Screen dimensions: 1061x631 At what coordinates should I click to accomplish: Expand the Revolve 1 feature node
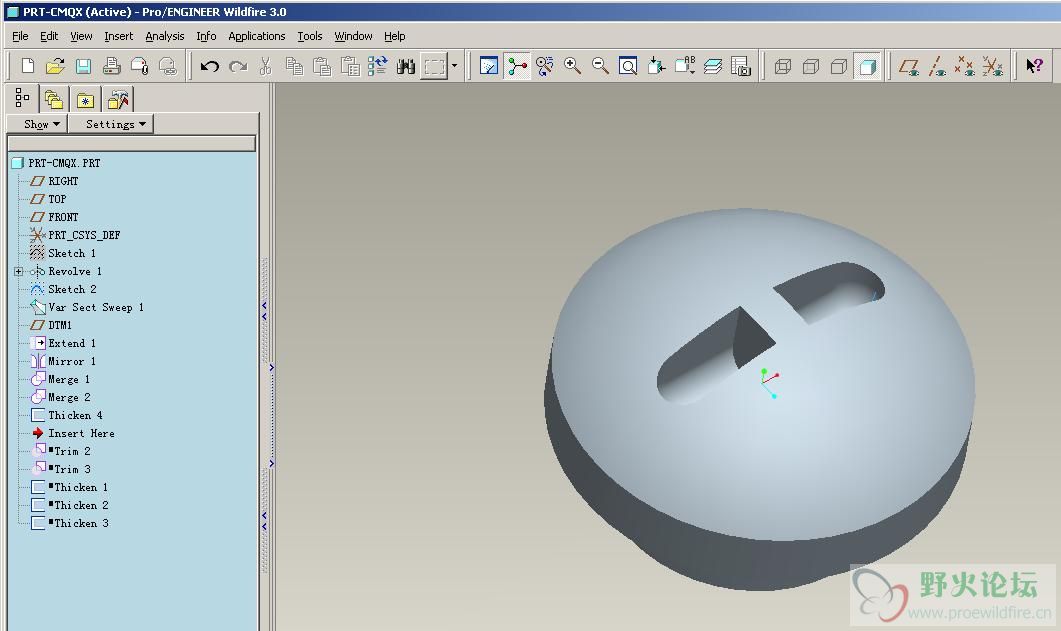18,271
